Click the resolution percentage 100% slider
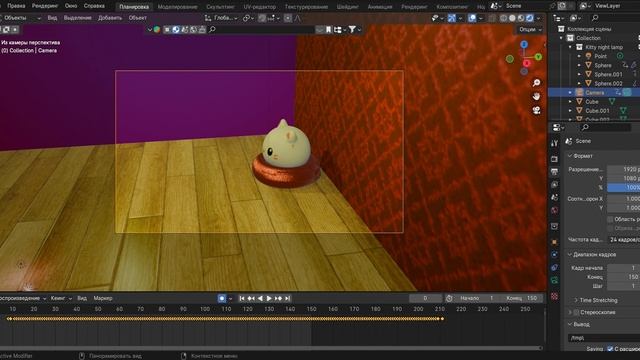The height and width of the screenshot is (360, 640). point(624,187)
